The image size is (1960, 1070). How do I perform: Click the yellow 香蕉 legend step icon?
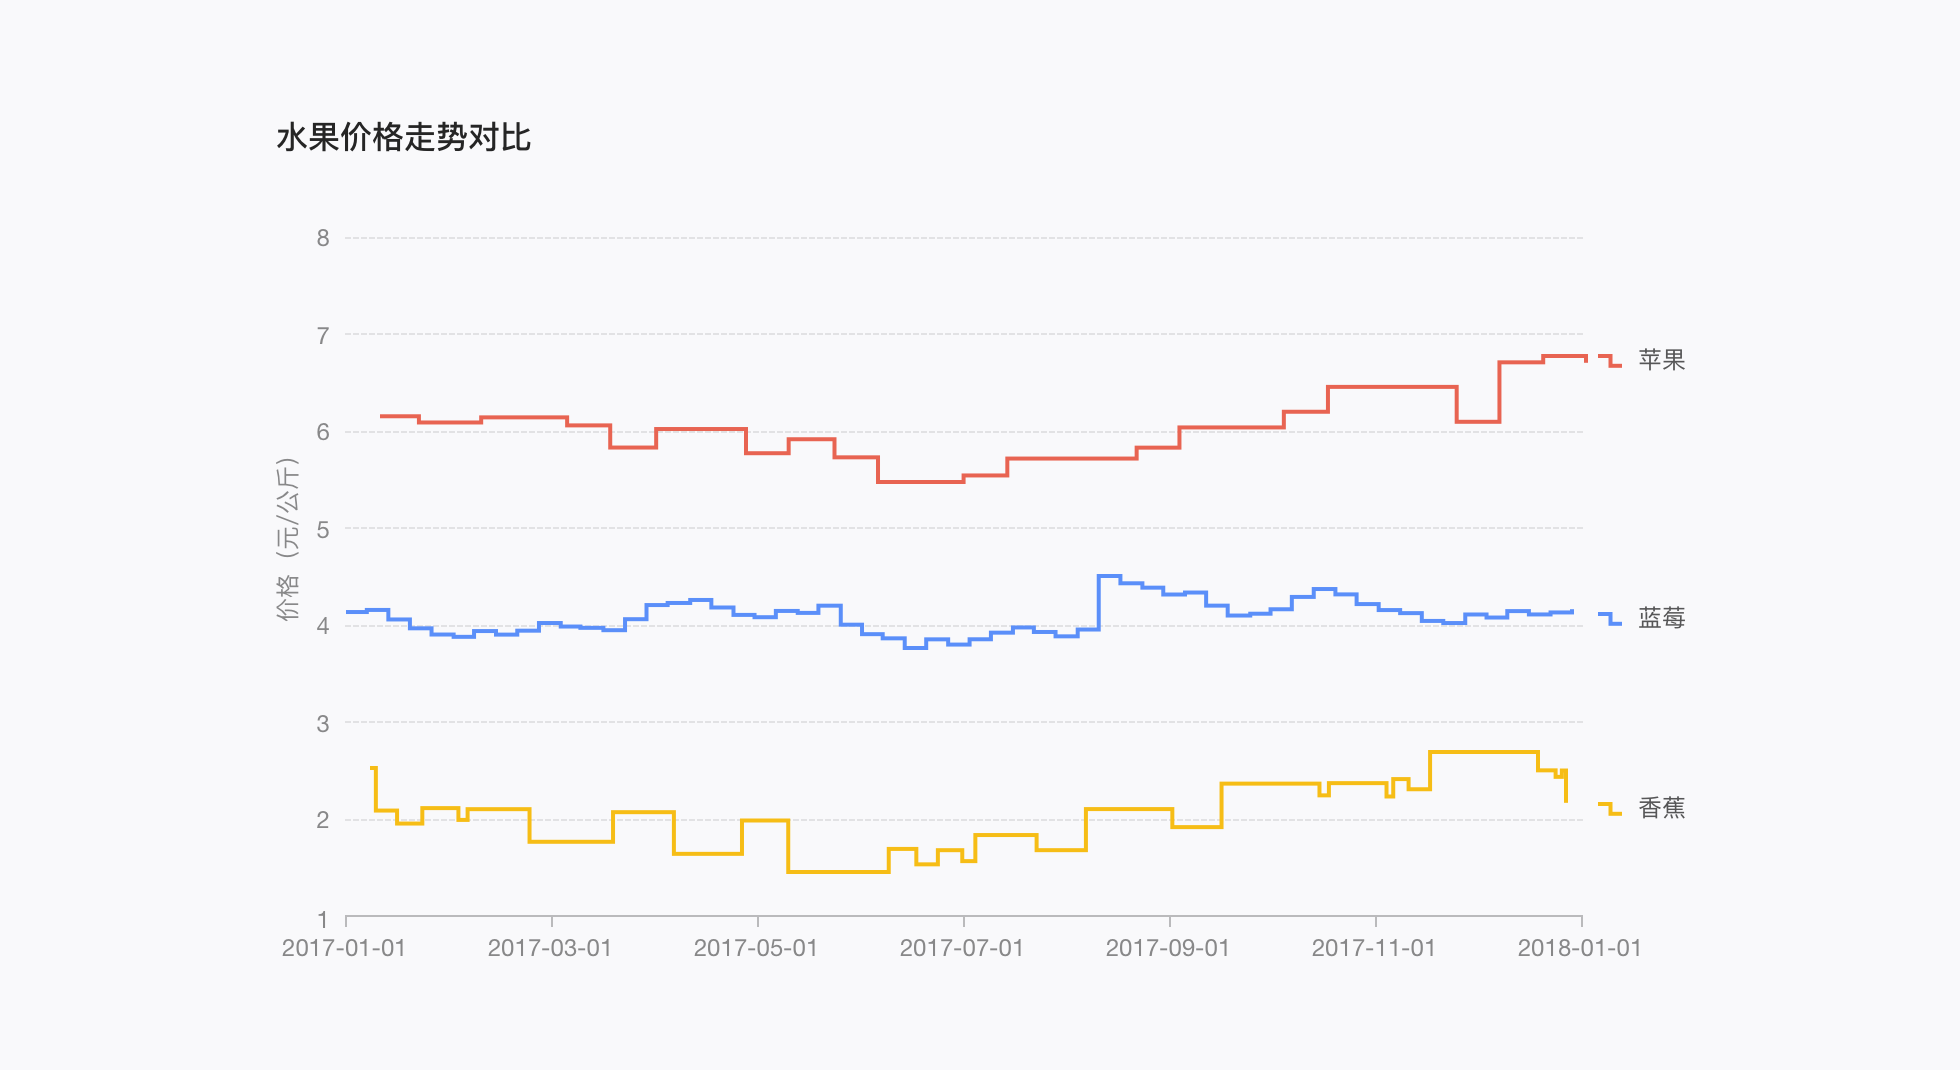click(x=1610, y=809)
